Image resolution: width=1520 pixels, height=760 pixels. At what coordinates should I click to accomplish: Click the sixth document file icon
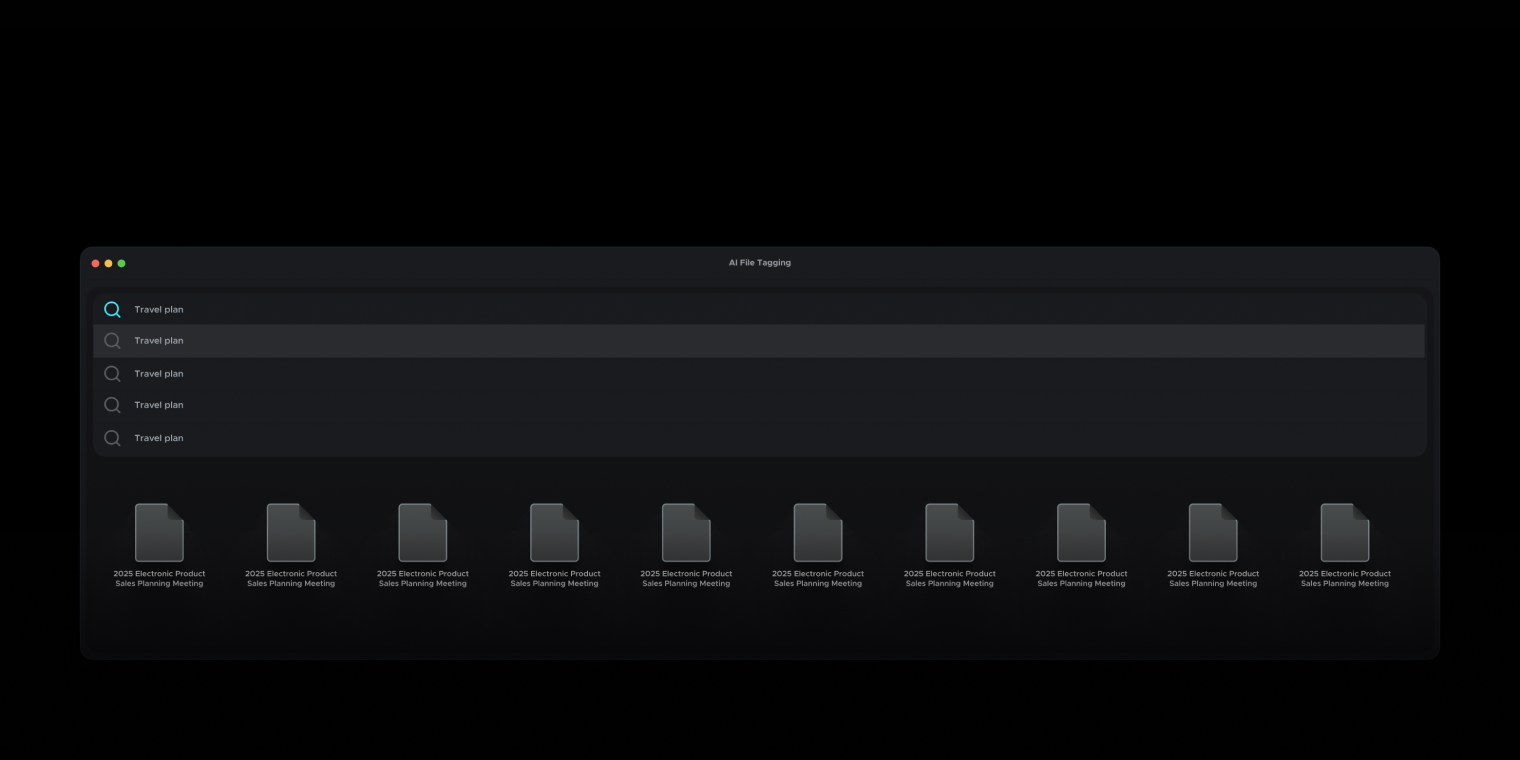pyautogui.click(x=818, y=532)
